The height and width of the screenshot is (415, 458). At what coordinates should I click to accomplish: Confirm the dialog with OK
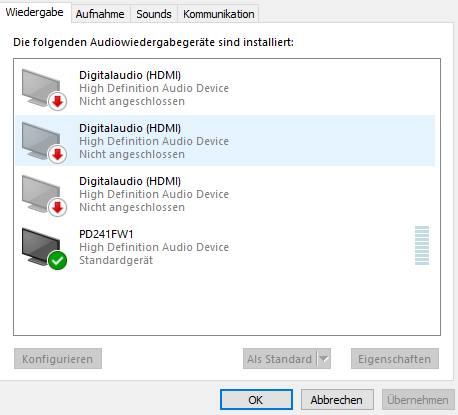point(256,400)
